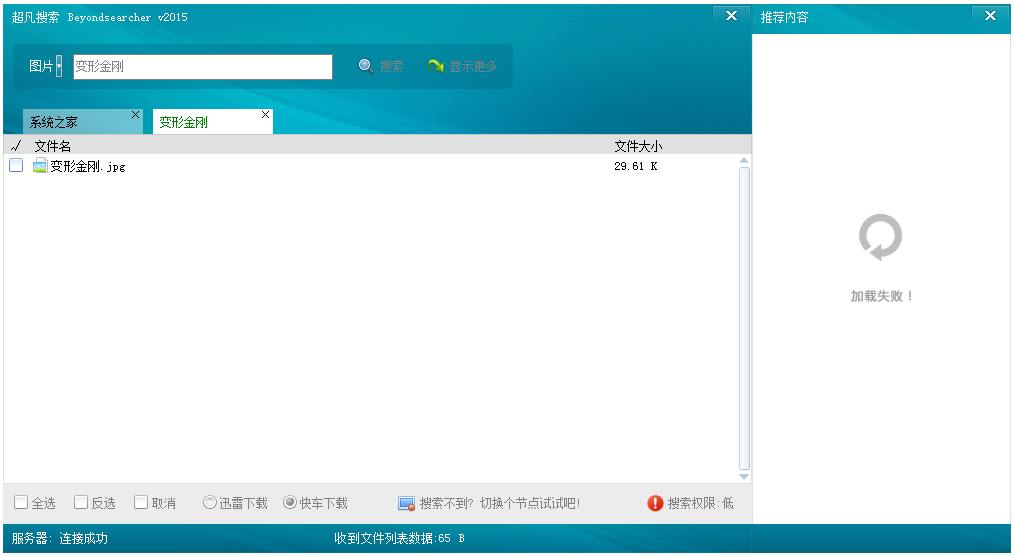Click the scrollbar down arrow

click(744, 476)
